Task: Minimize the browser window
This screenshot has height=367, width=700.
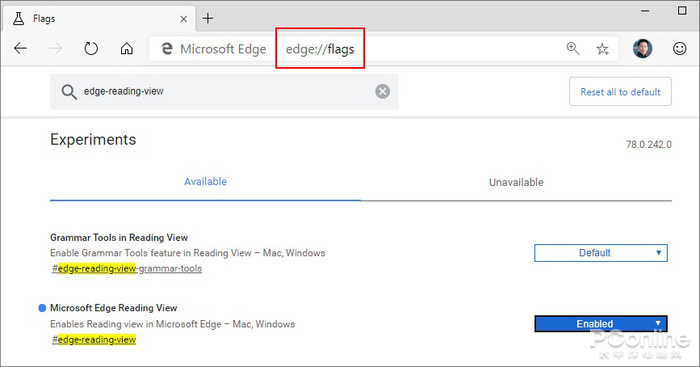Action: [x=645, y=11]
